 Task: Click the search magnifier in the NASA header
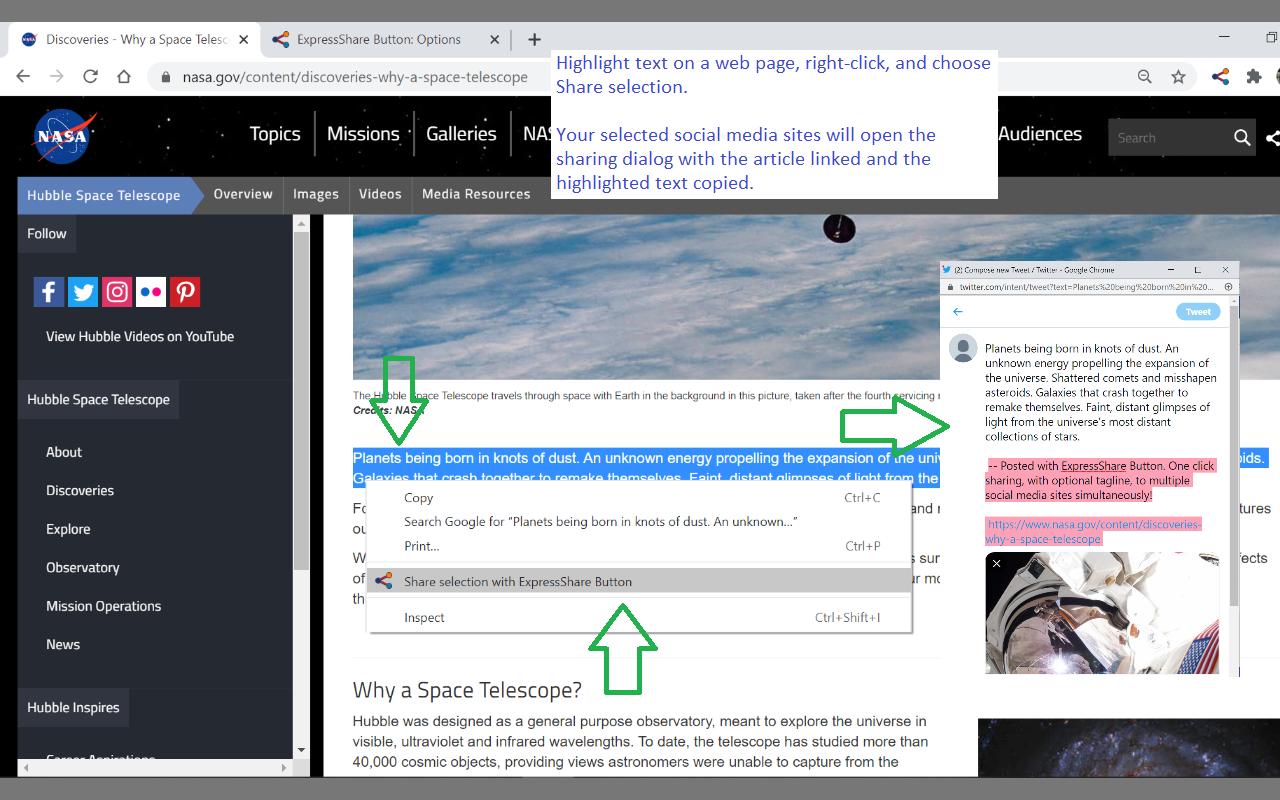pos(1241,137)
